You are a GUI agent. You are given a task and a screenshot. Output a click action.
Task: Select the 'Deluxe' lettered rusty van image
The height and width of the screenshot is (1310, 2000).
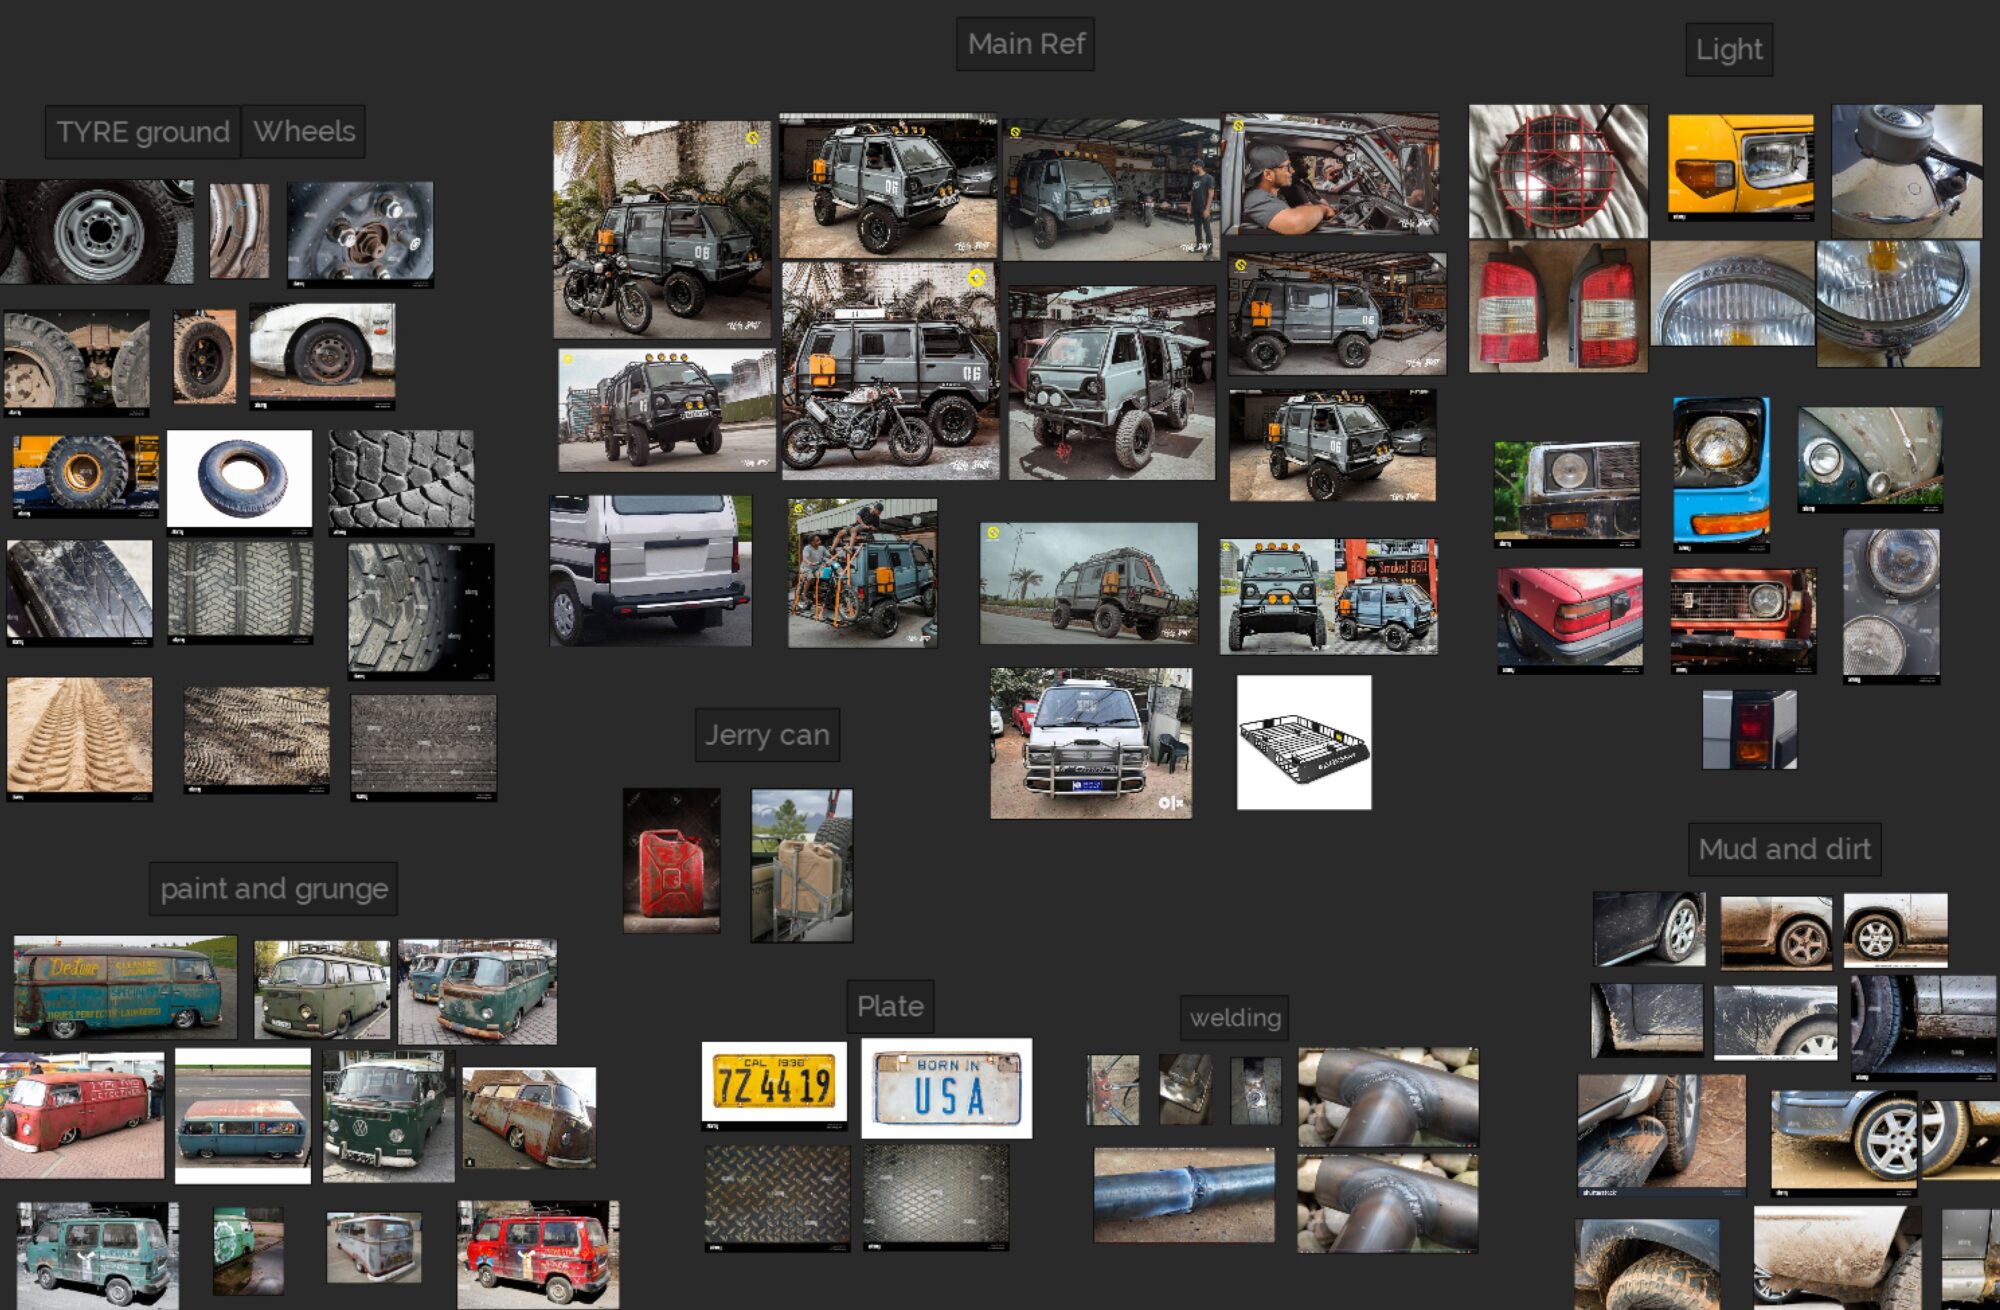coord(125,988)
